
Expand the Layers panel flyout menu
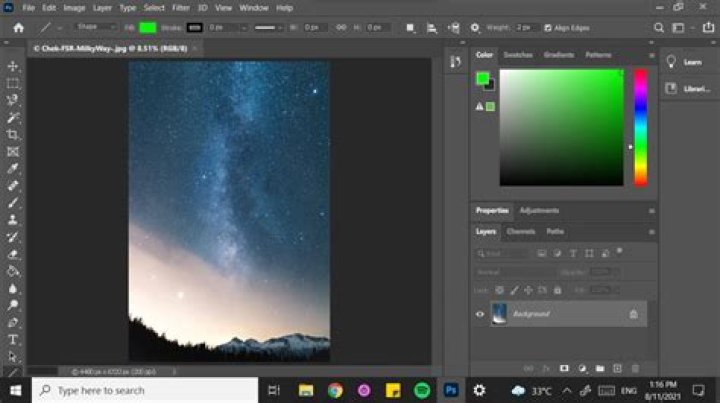coord(651,231)
